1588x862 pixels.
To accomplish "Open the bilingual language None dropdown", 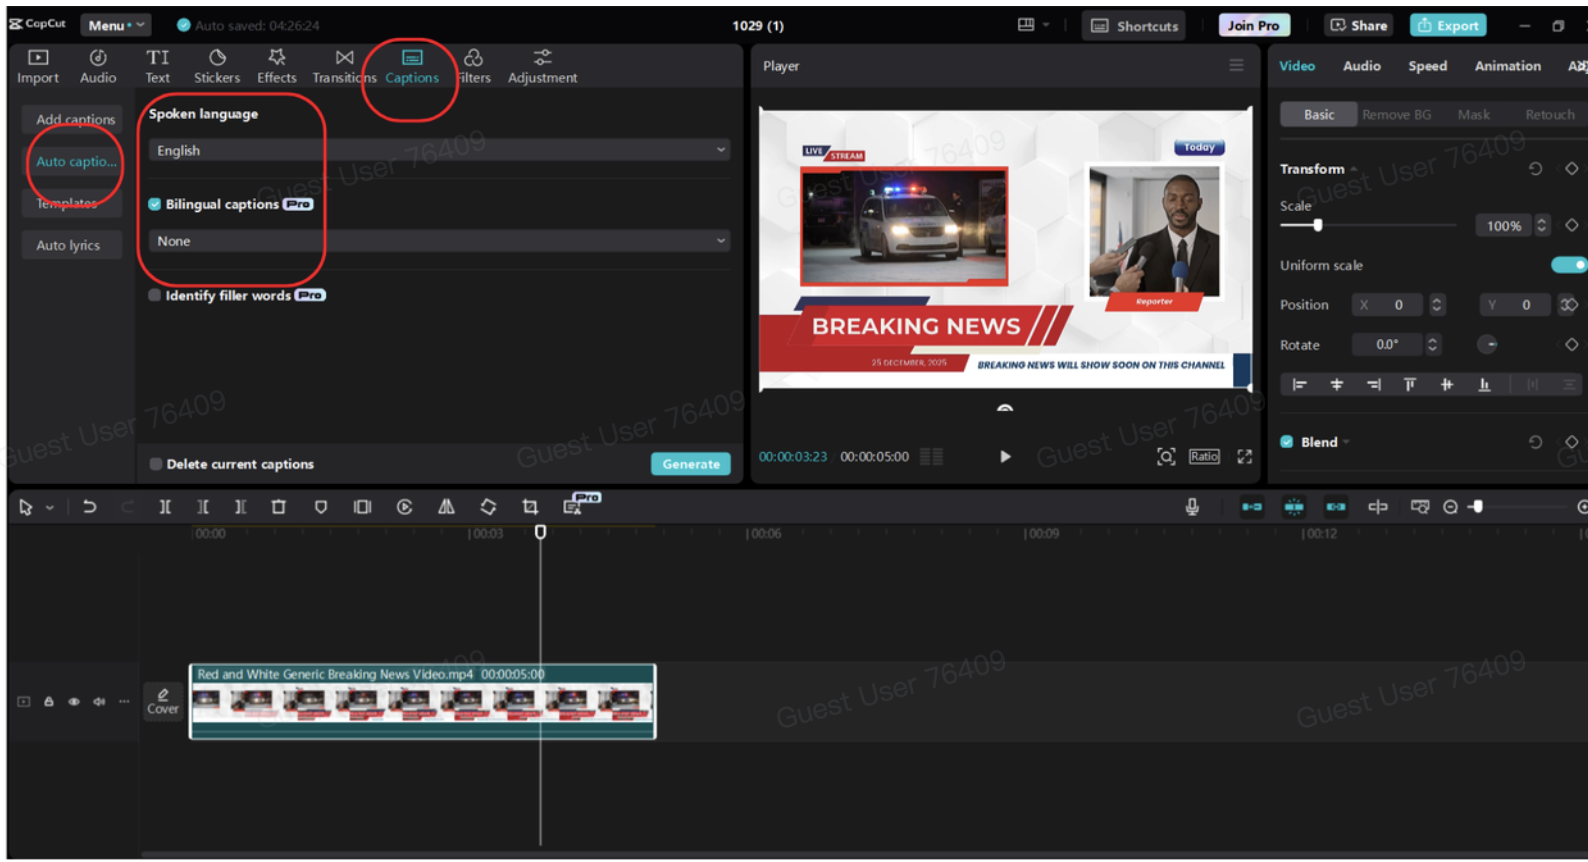I will (x=438, y=241).
